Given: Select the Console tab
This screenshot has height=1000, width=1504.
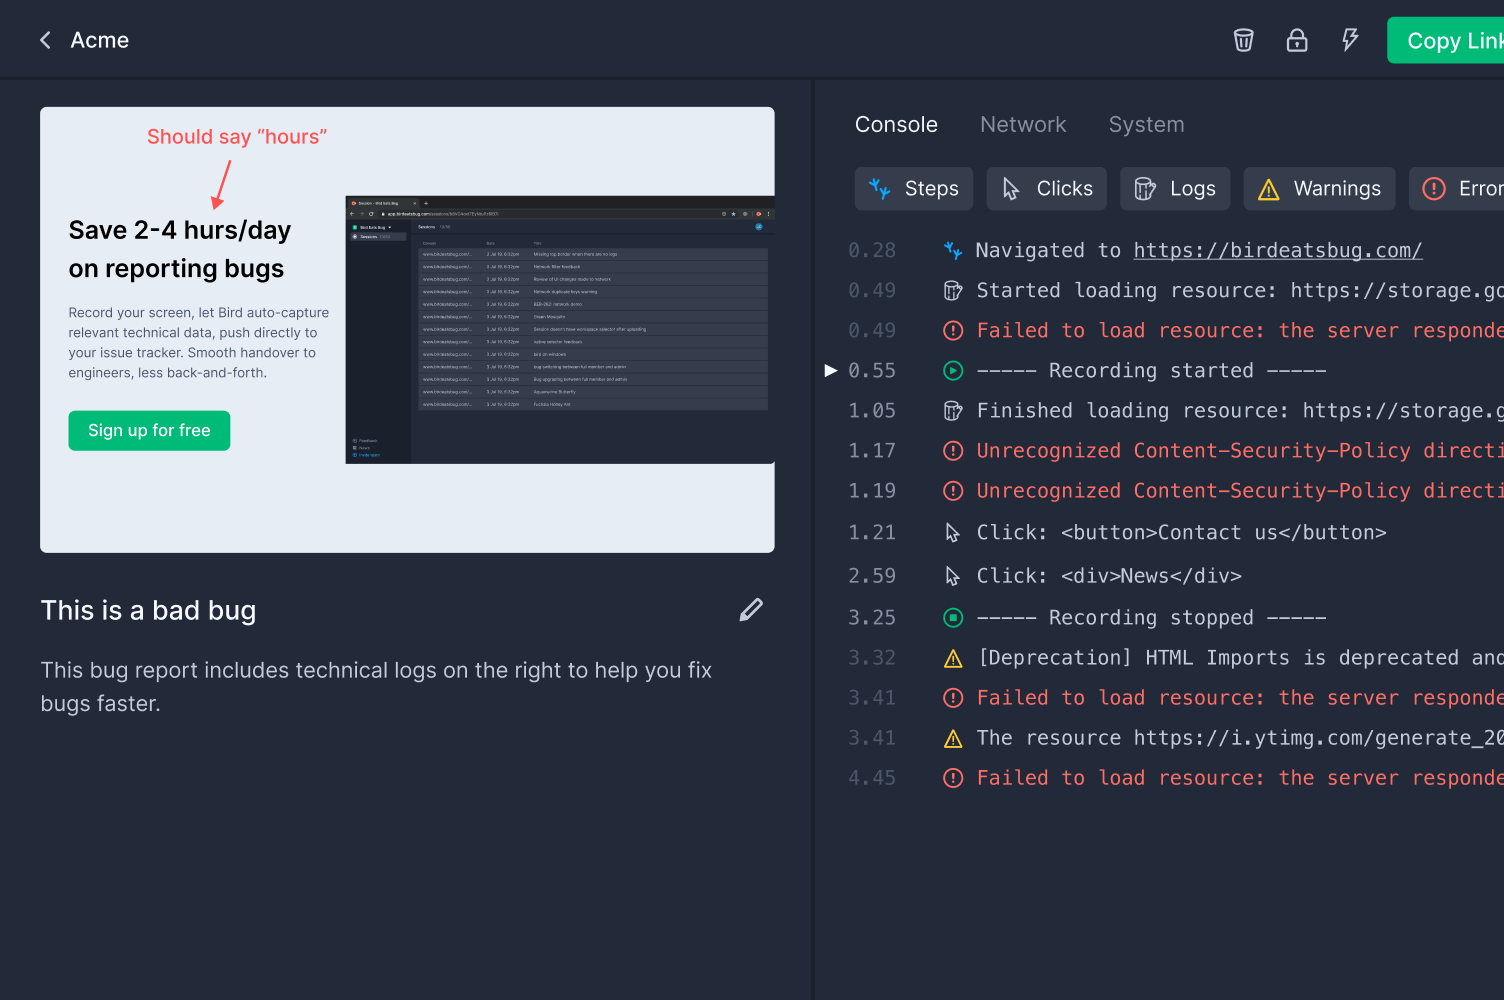Looking at the screenshot, I should click(x=896, y=125).
